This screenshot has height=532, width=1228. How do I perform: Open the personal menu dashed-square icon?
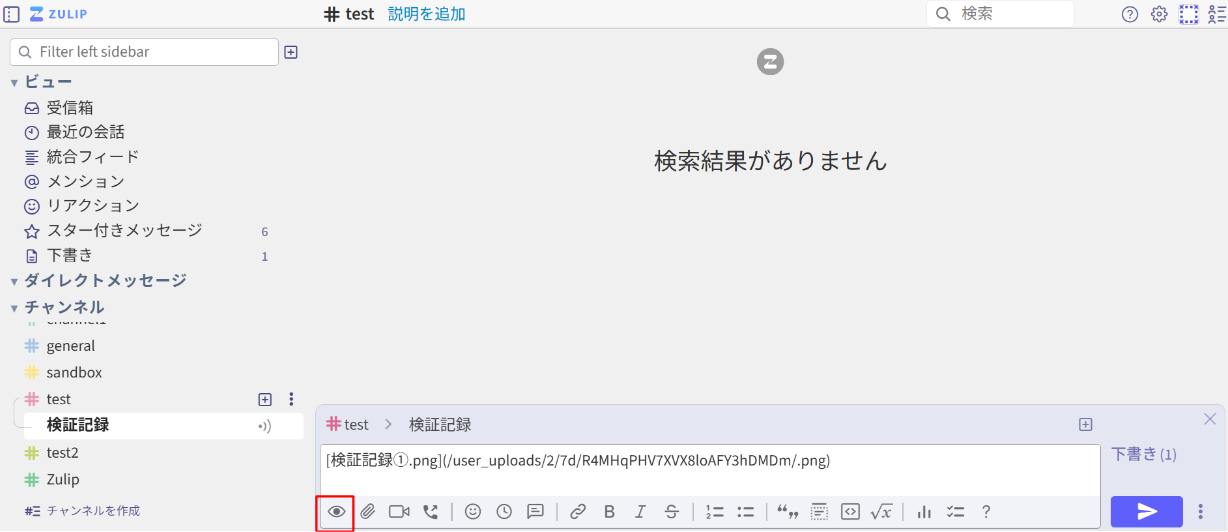click(1188, 14)
